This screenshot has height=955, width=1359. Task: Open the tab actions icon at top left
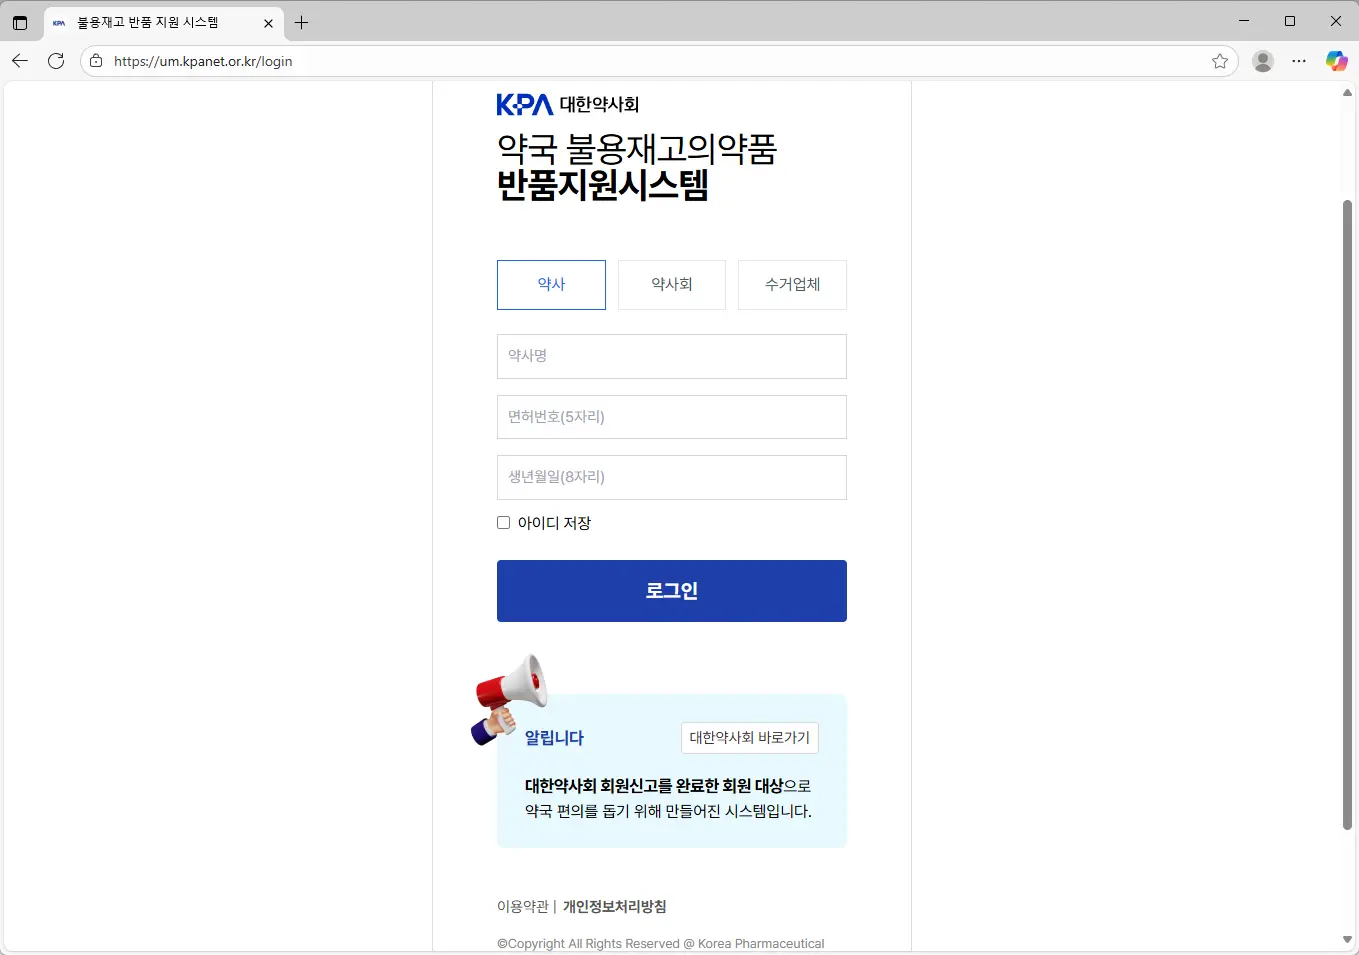[20, 21]
